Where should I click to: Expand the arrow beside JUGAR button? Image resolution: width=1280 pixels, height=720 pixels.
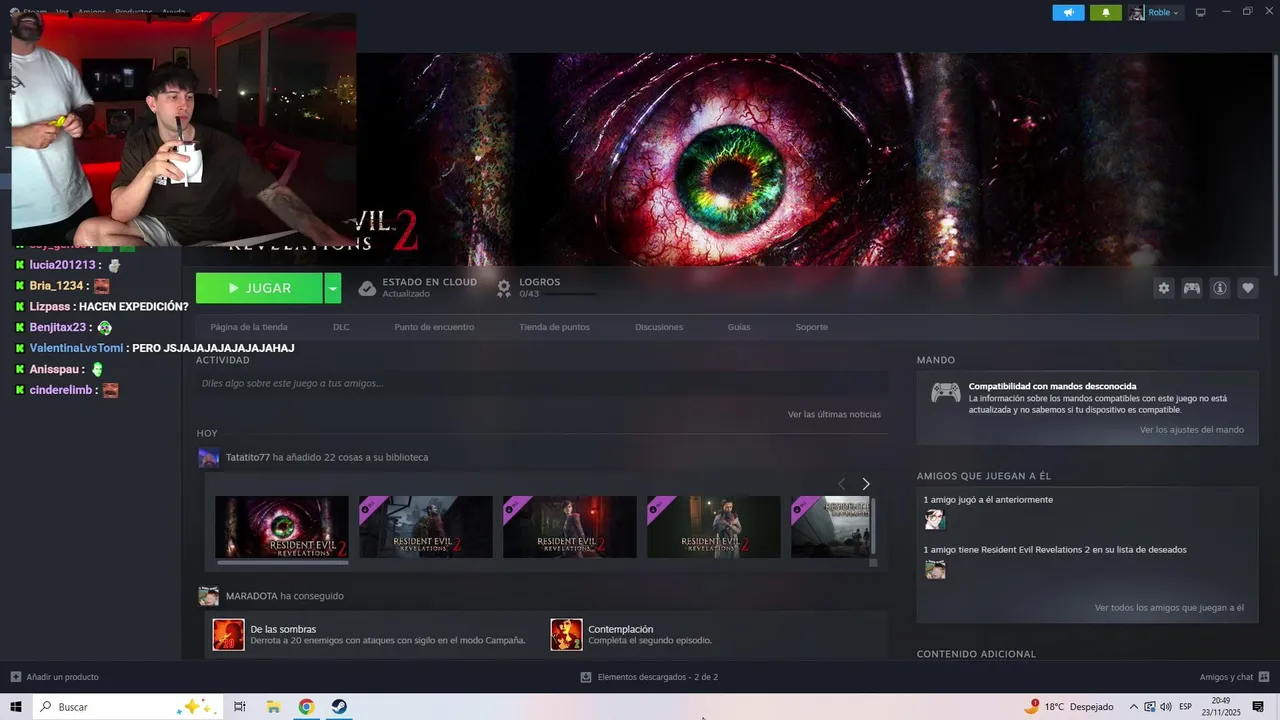coord(333,288)
